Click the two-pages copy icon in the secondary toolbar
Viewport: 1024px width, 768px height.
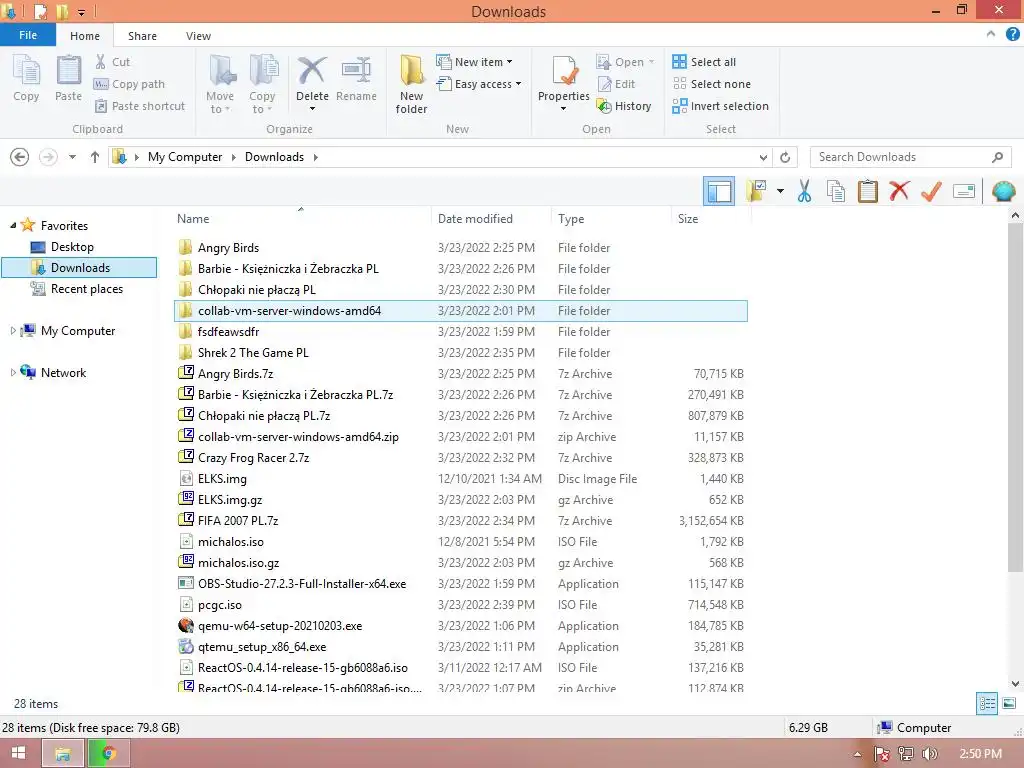[836, 191]
